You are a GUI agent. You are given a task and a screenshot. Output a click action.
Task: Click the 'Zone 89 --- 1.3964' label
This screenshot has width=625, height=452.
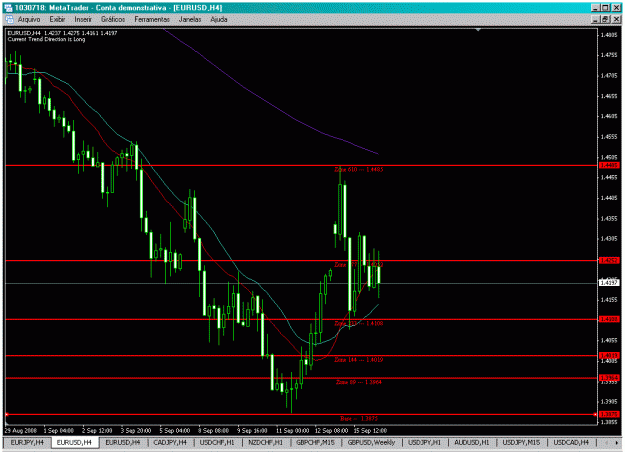coord(358,382)
